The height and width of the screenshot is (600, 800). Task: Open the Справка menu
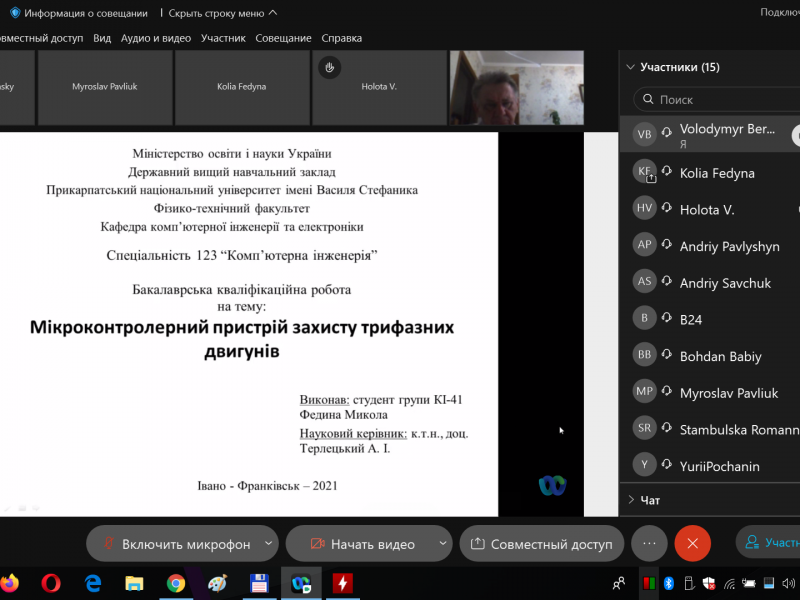[341, 38]
